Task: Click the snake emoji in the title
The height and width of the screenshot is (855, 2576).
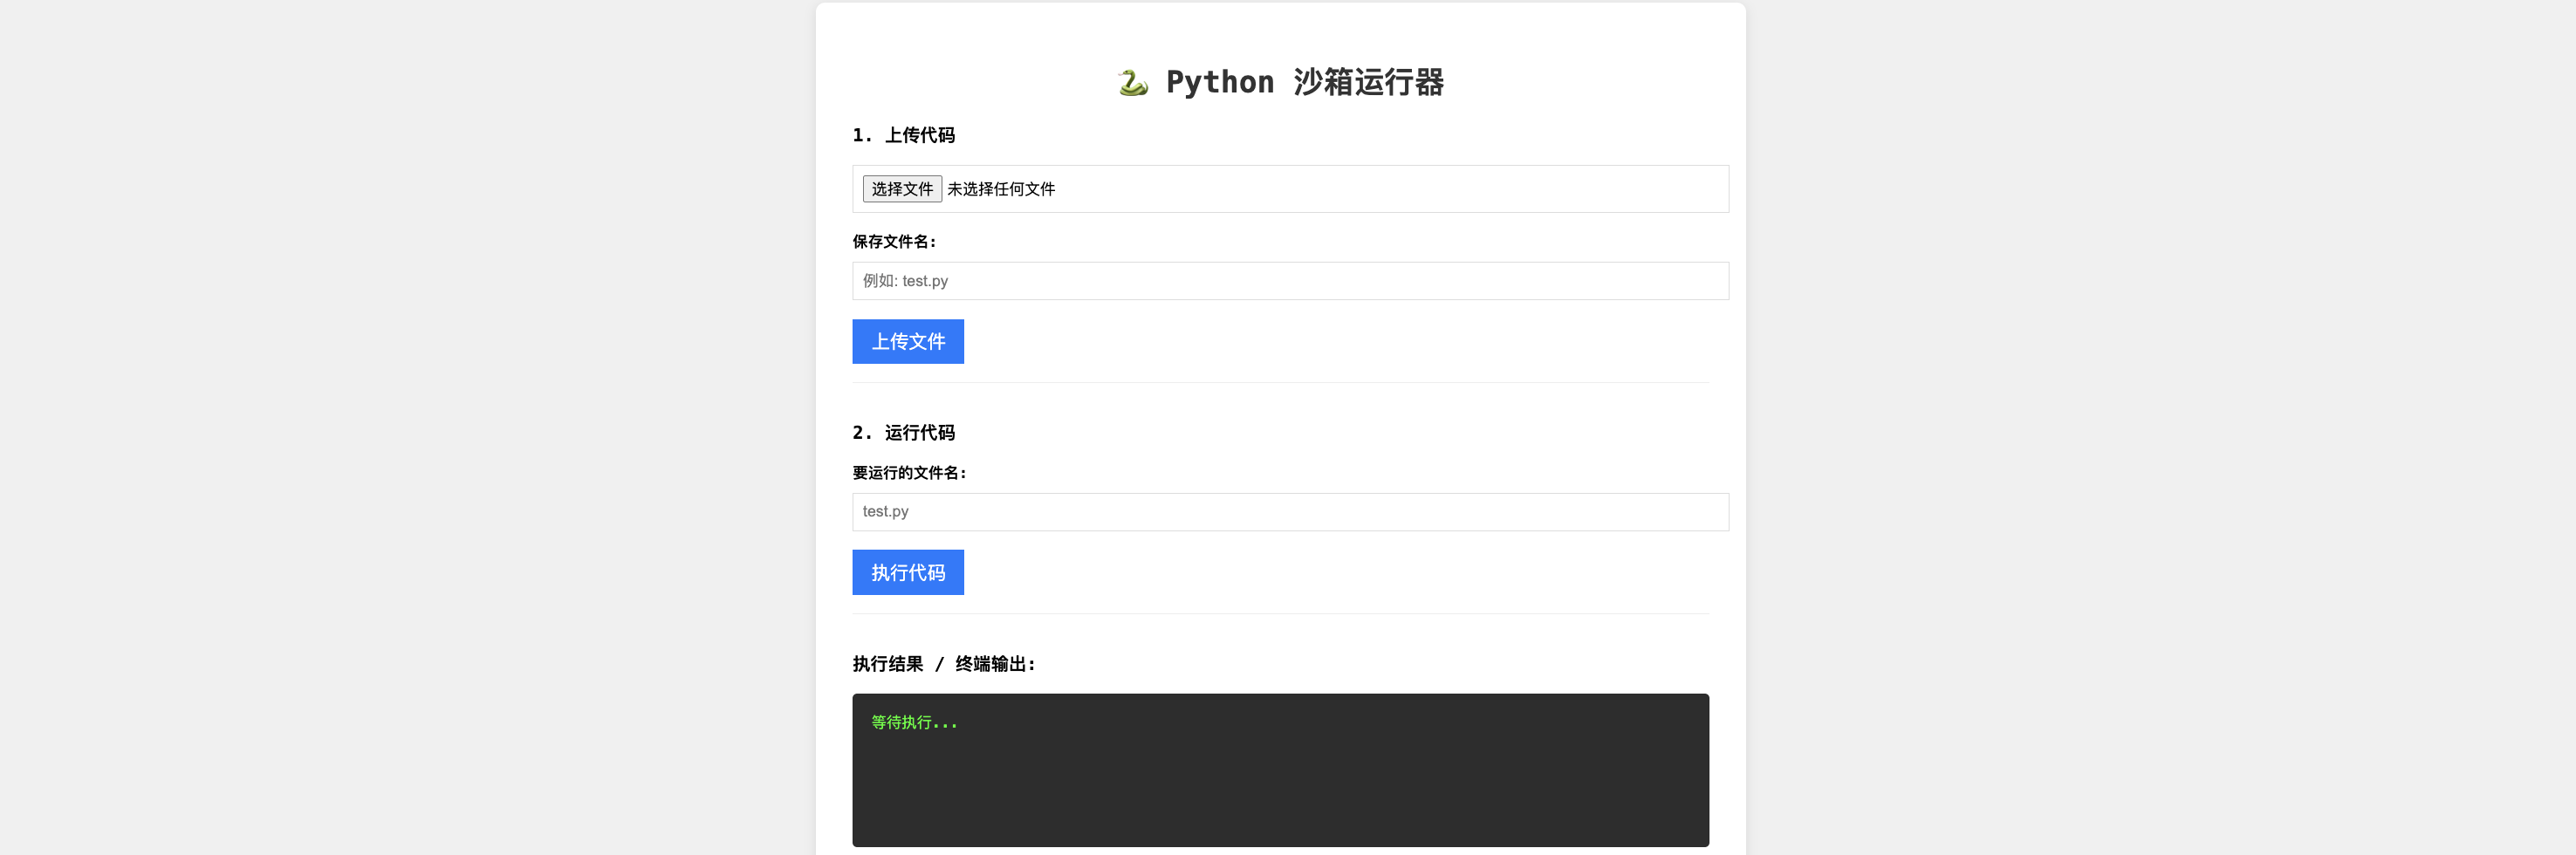Action: [1132, 82]
